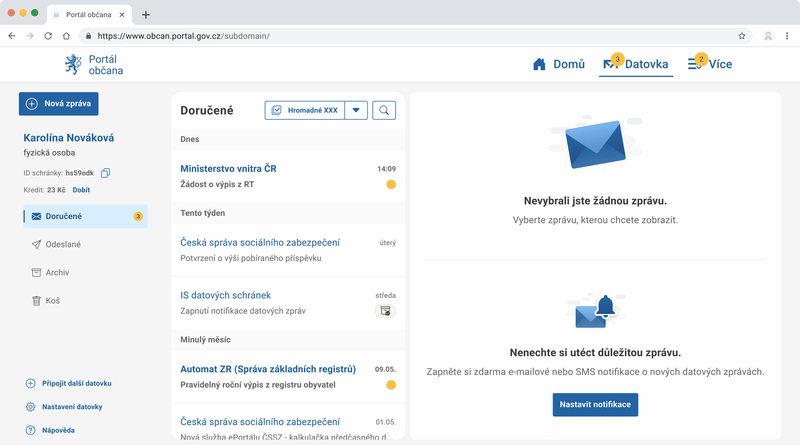800x445 pixels.
Task: Bookmark page with the star icon
Action: pyautogui.click(x=742, y=36)
